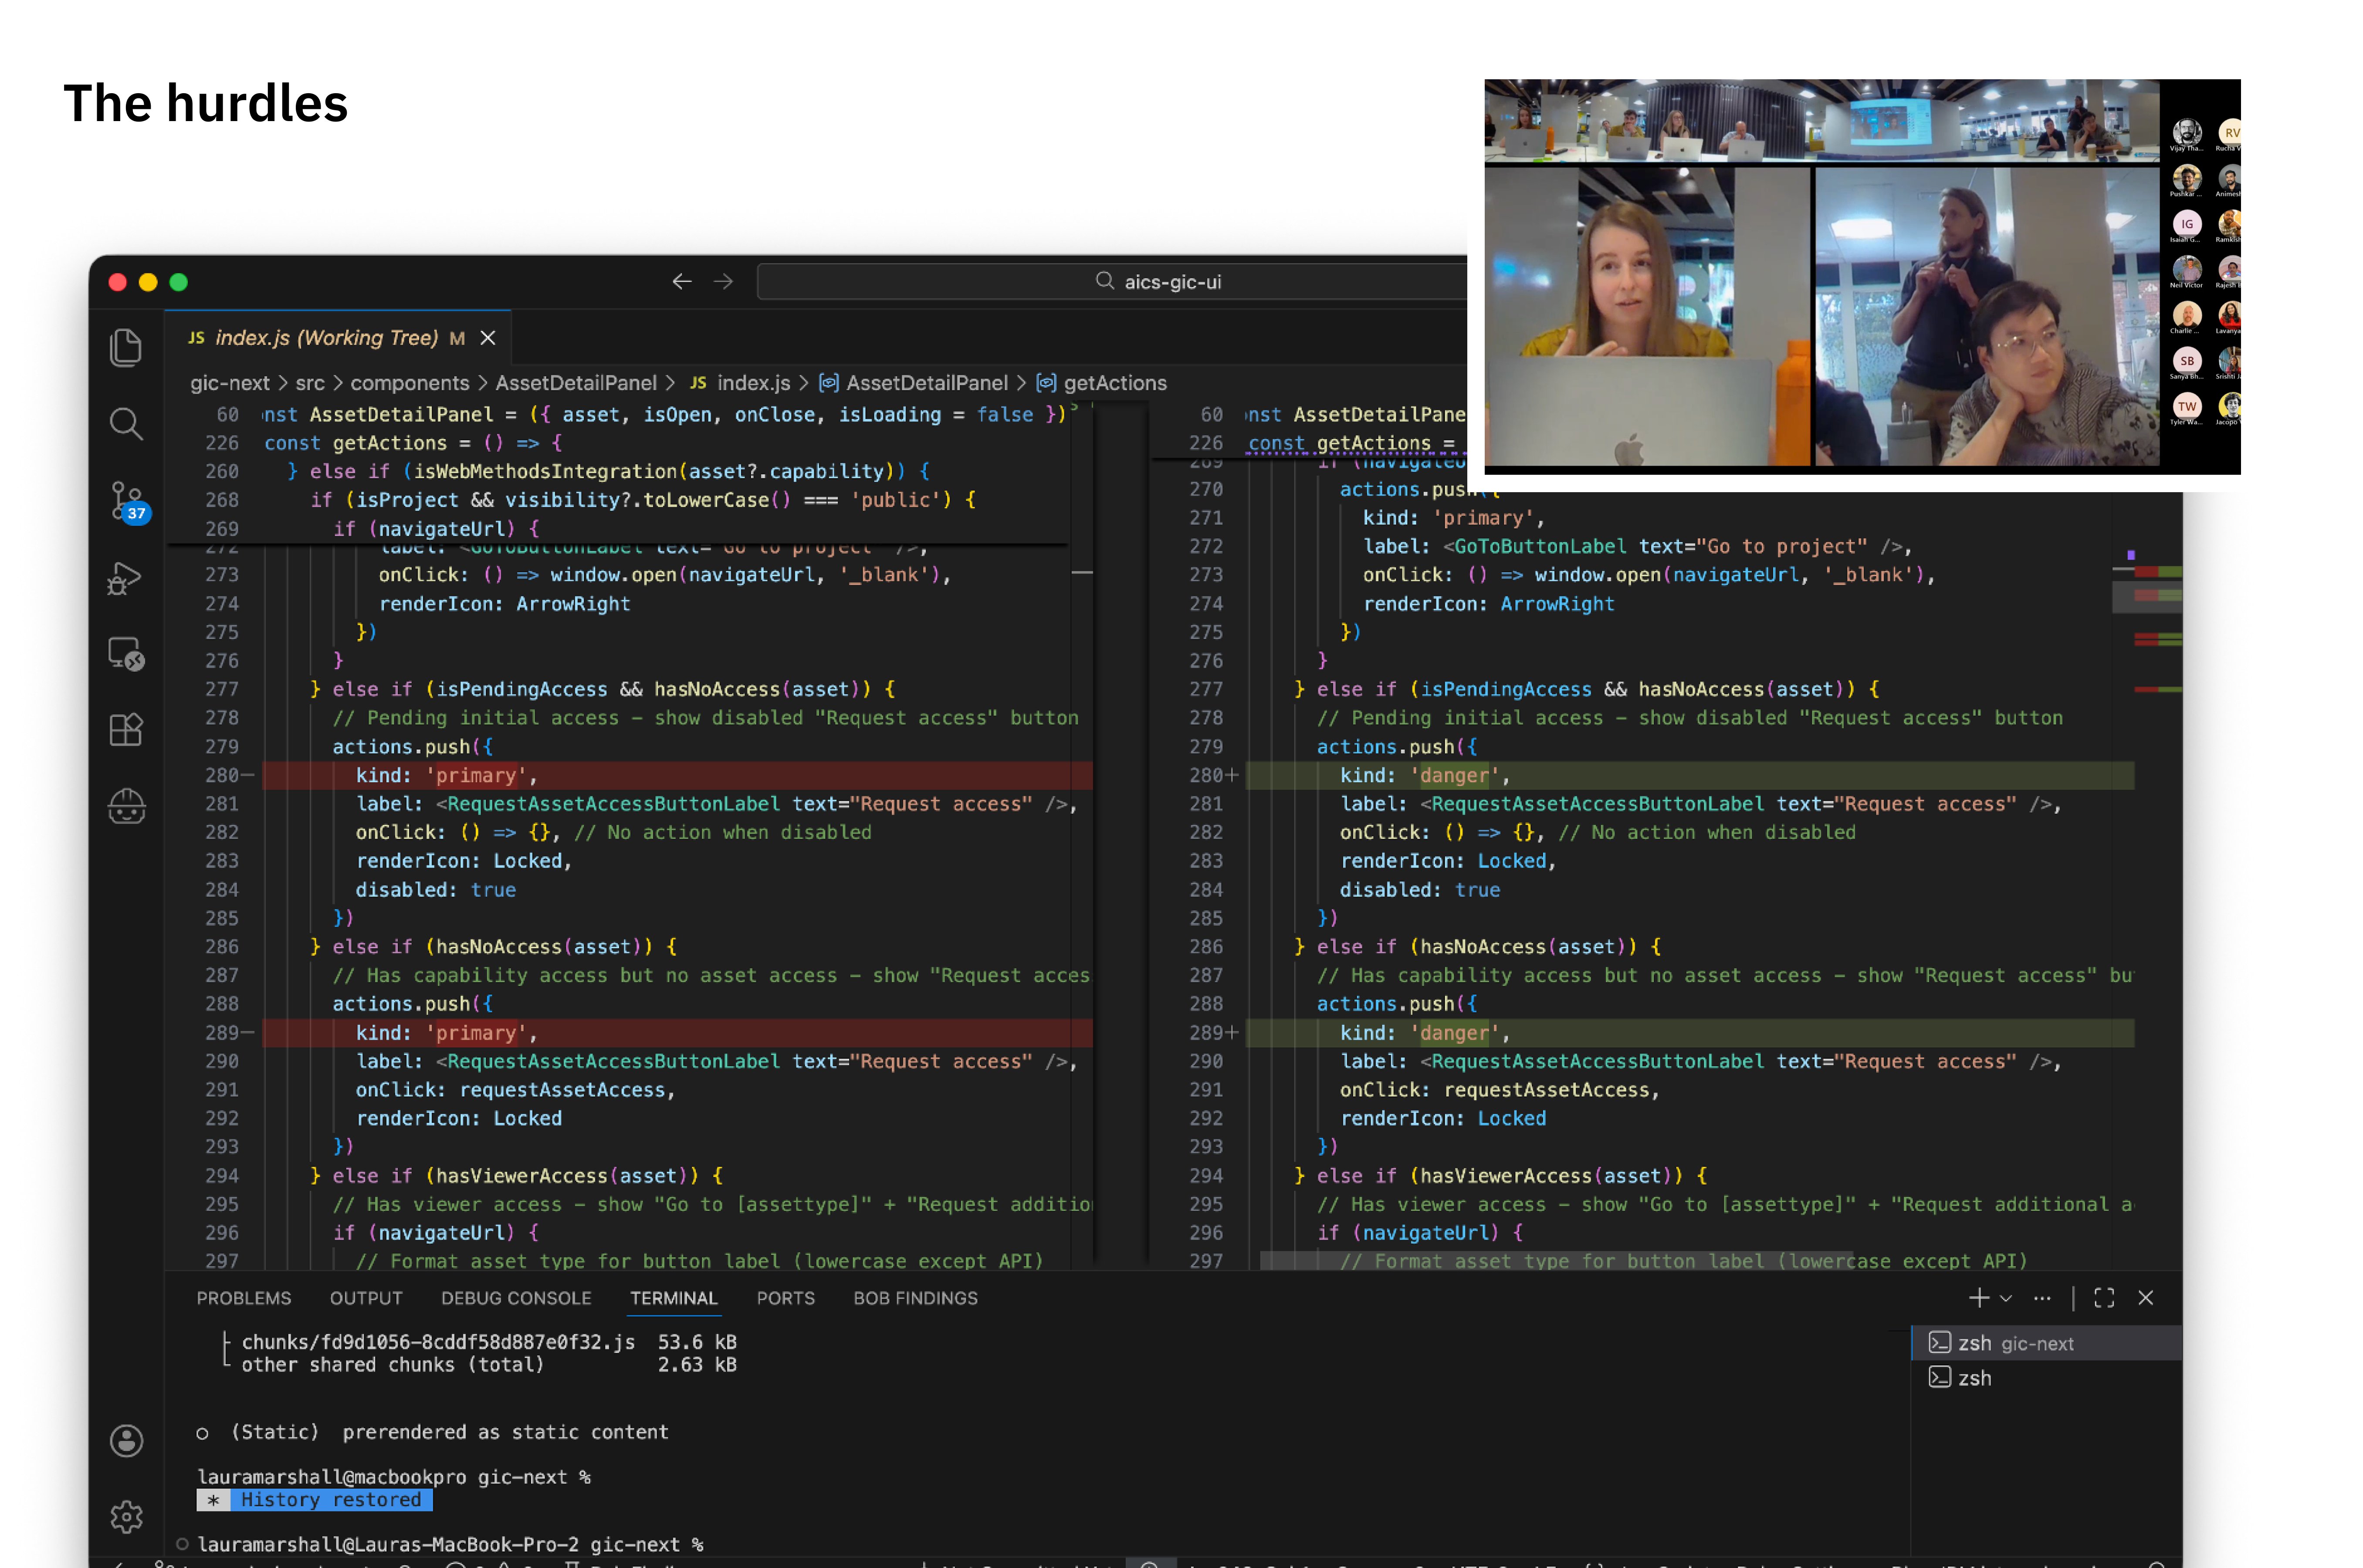Click the panoramic office camera strip
Image resolution: width=2363 pixels, height=1568 pixels.
tap(1821, 120)
